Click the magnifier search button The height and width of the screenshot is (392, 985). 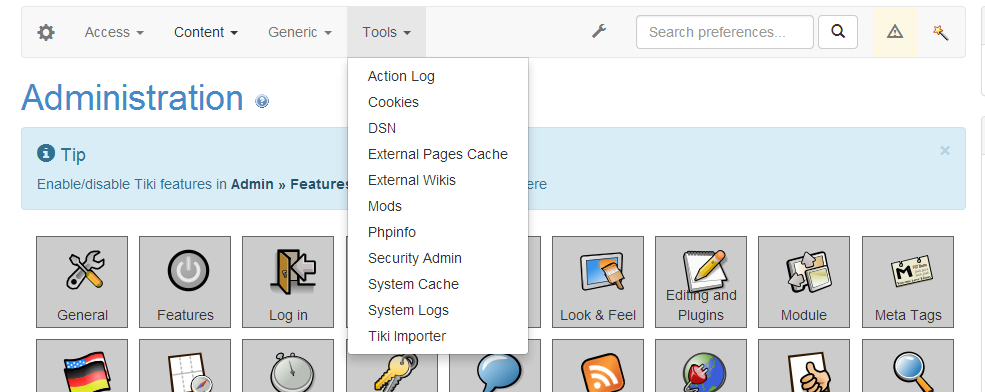837,32
